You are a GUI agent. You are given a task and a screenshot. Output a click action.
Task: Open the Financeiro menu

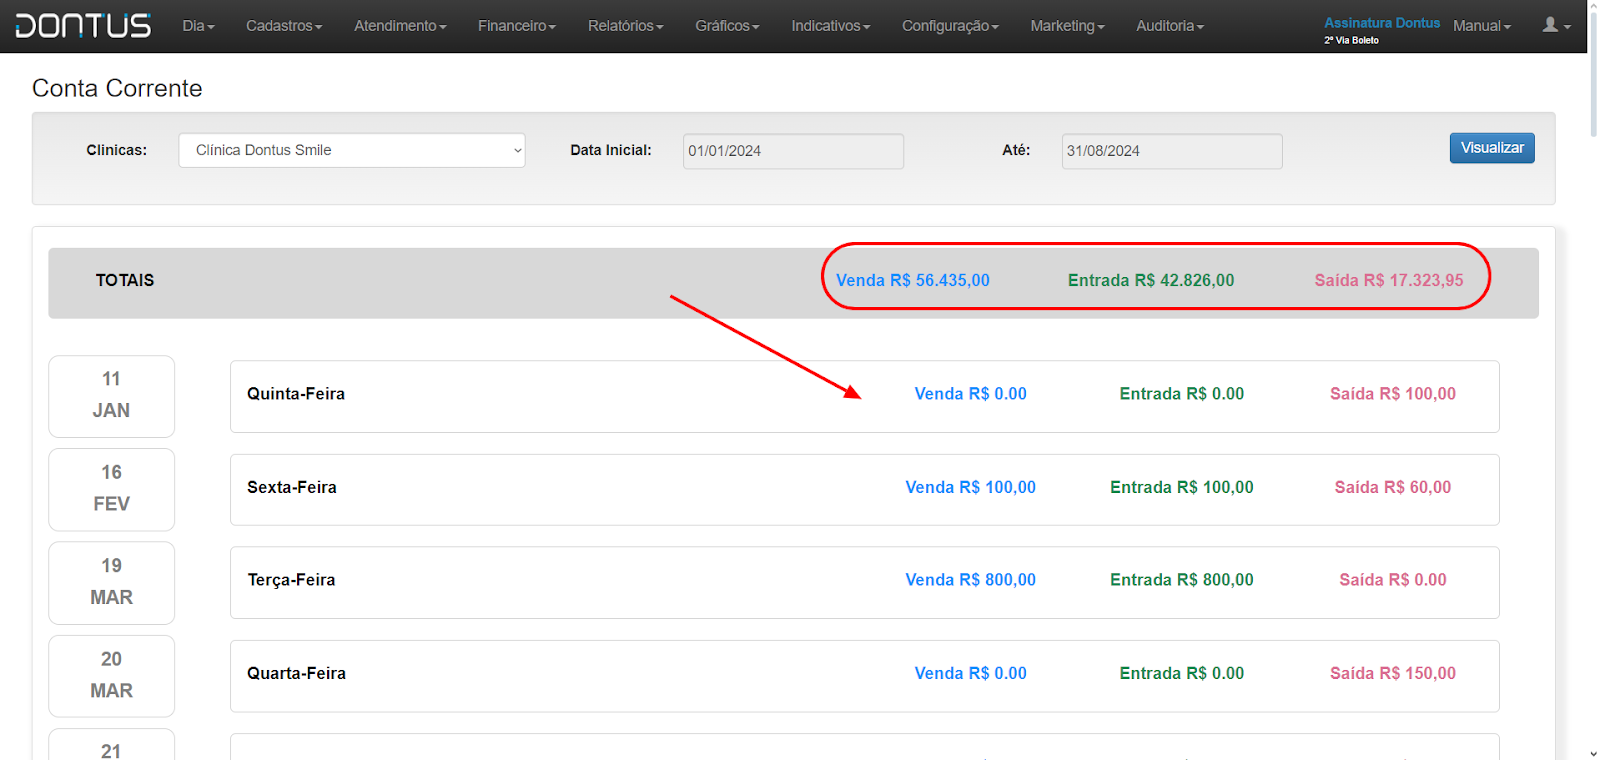coord(516,26)
